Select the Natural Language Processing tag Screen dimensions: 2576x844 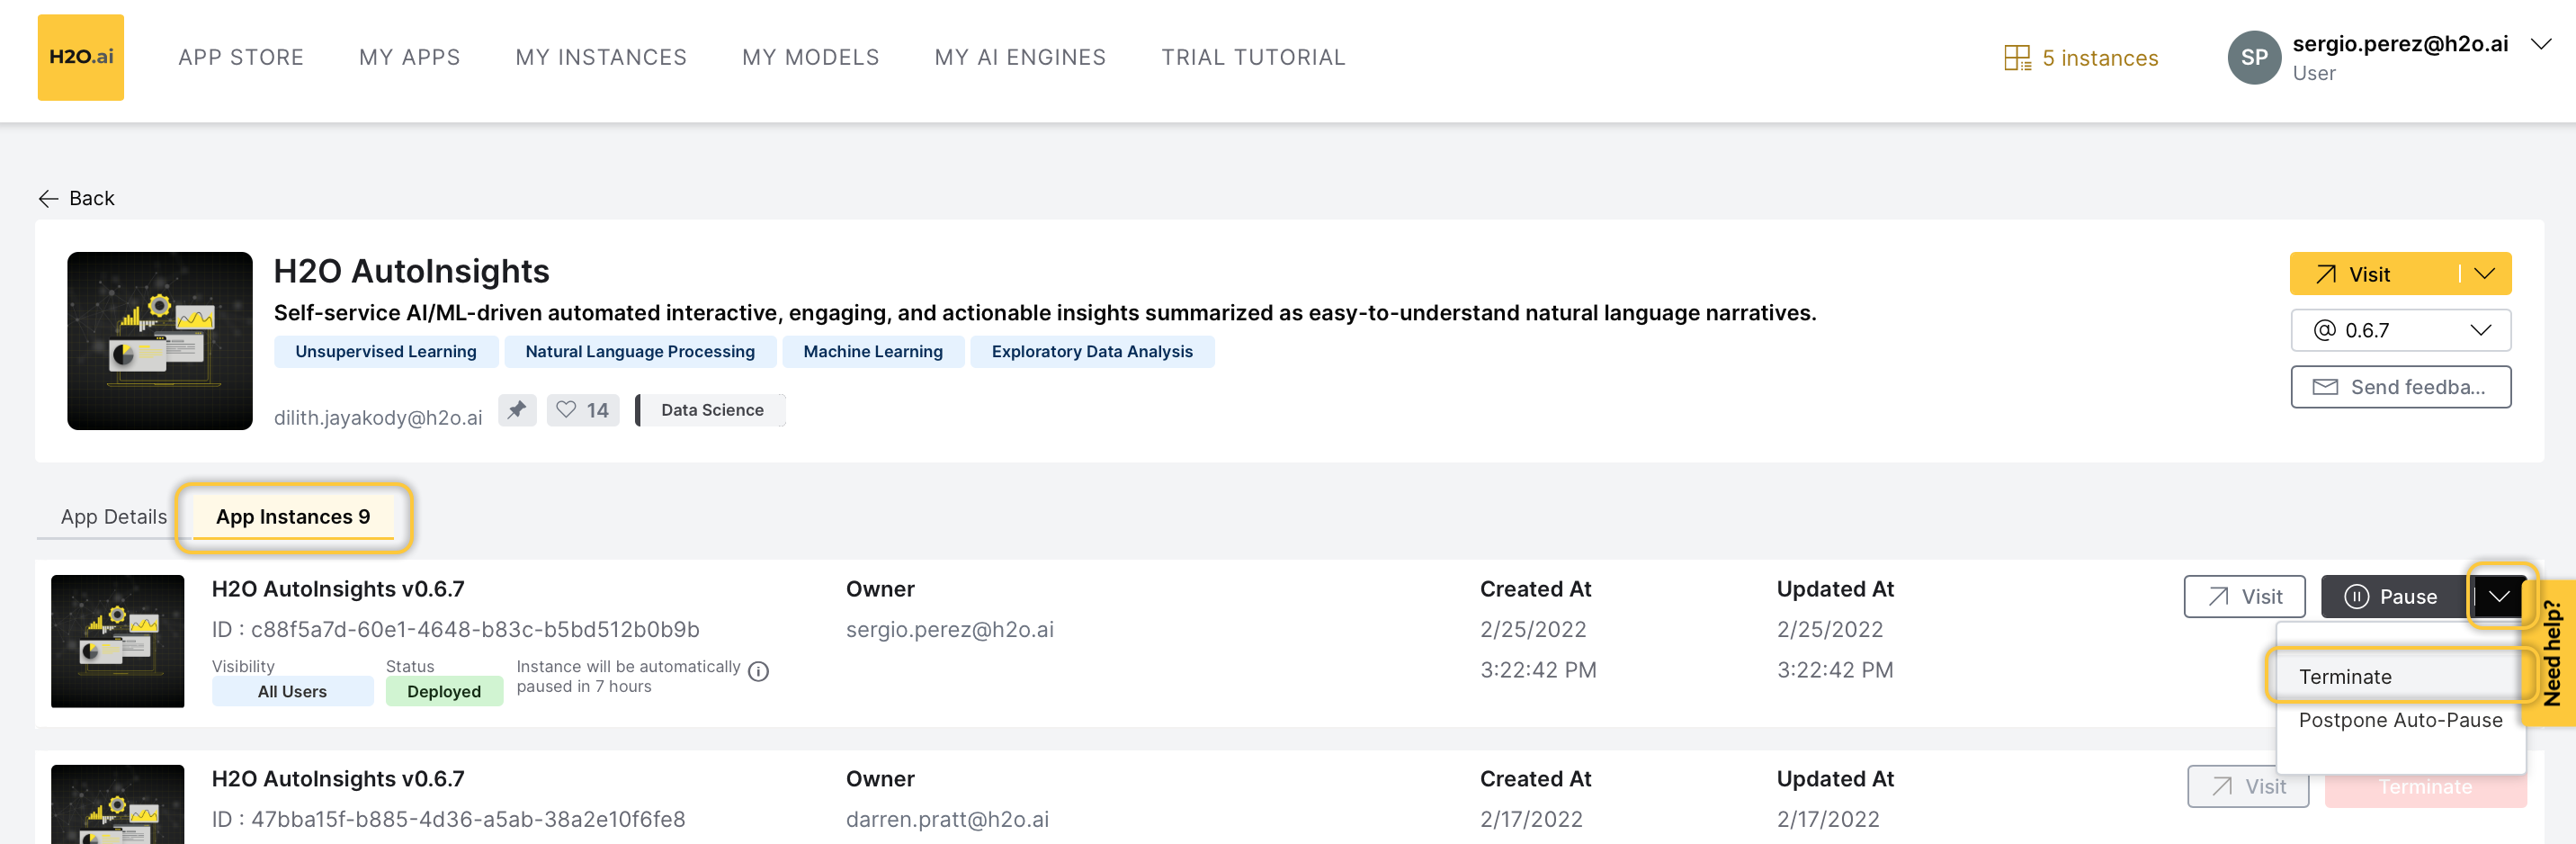(640, 351)
